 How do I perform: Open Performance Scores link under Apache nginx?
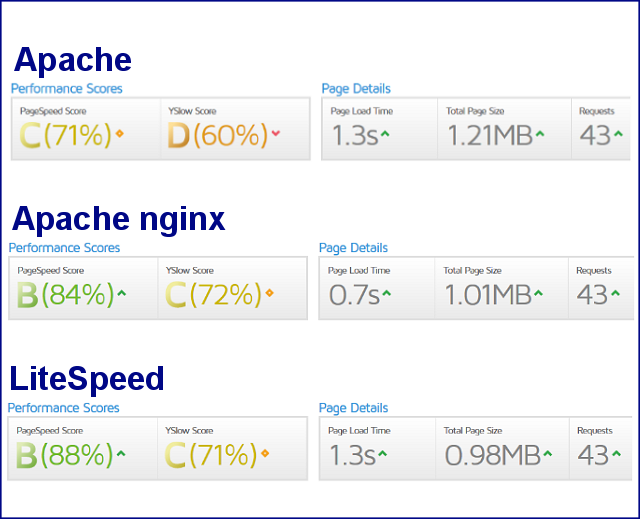[x=64, y=248]
